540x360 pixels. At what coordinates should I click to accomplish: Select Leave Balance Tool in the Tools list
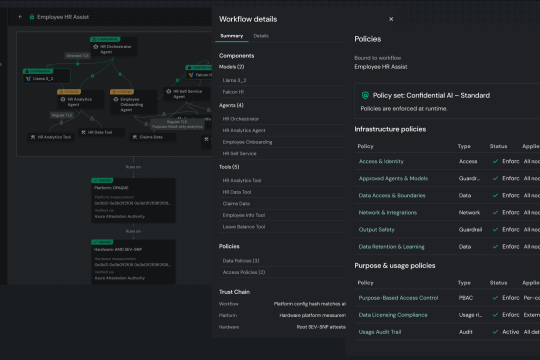(282, 227)
